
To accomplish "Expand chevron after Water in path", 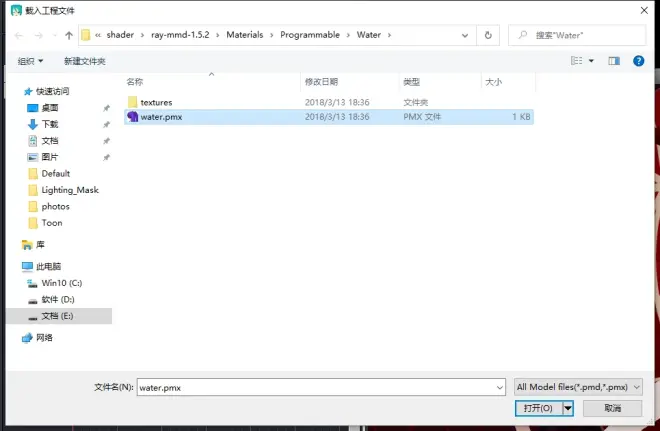I will point(389,35).
